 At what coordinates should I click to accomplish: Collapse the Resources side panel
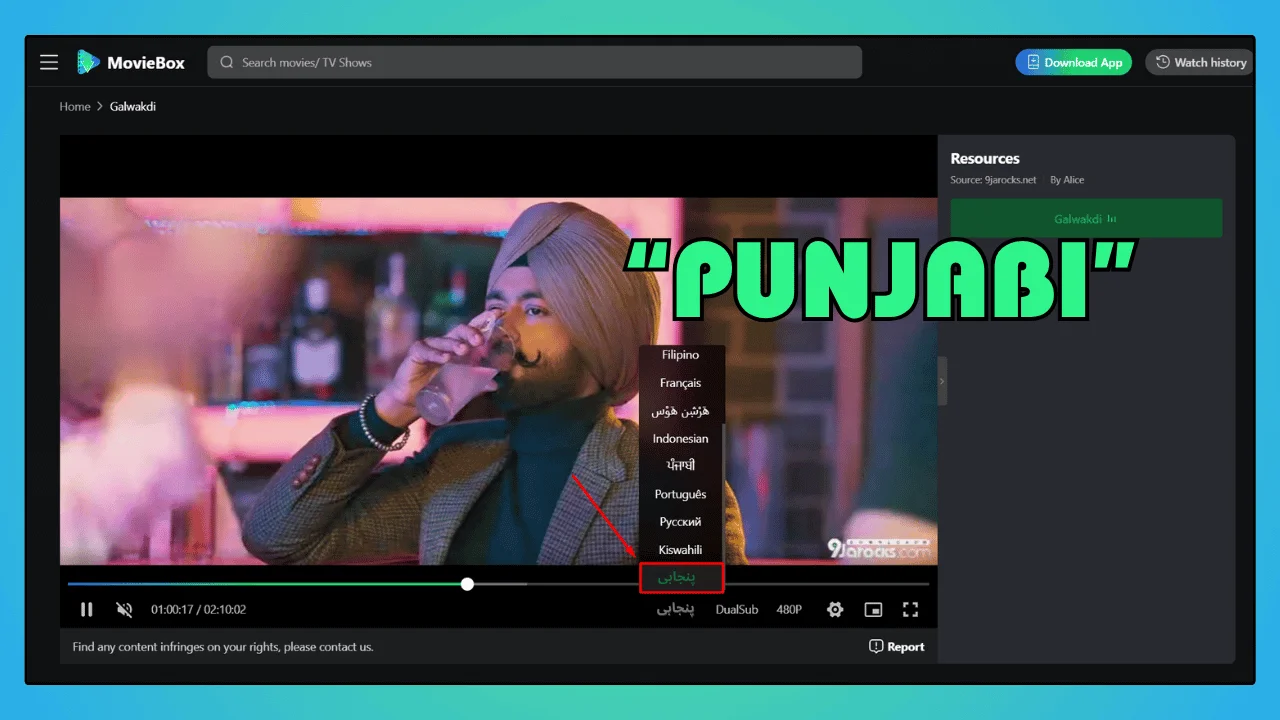[942, 381]
